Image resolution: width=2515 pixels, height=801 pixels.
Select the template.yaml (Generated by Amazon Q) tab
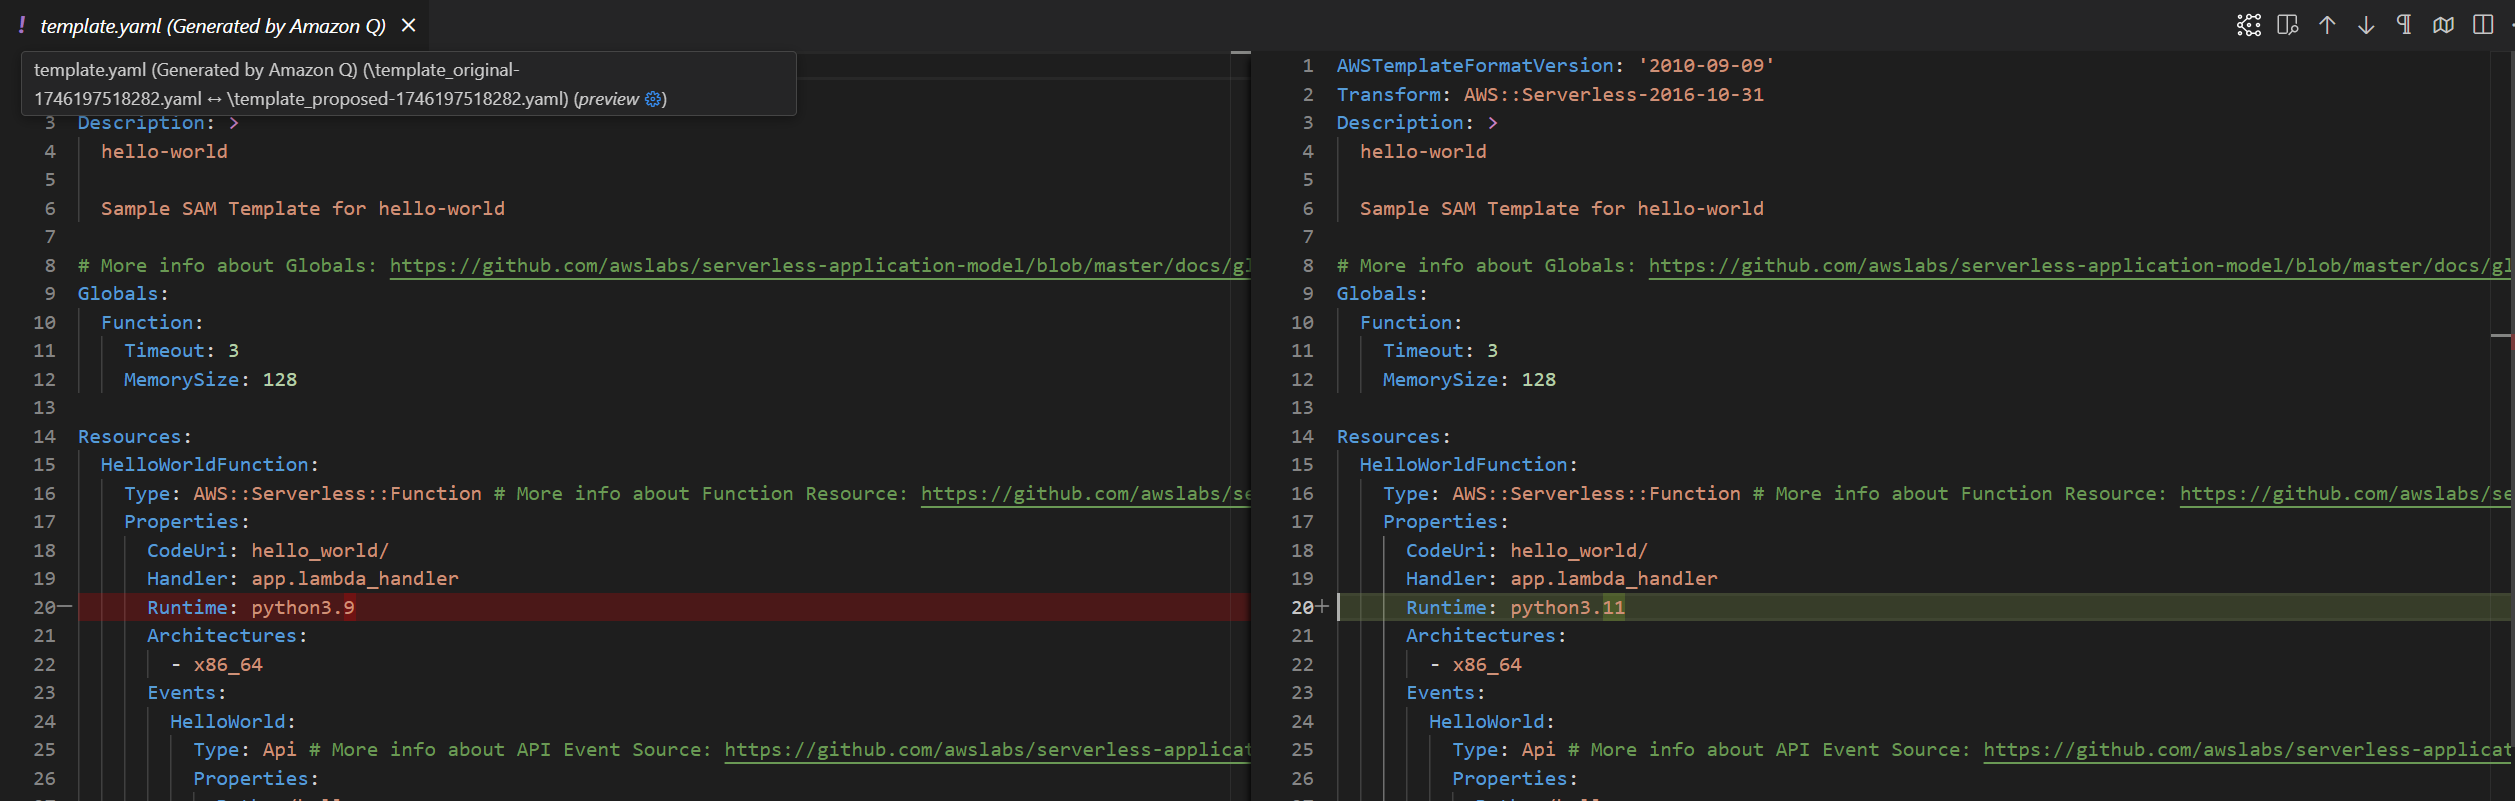coord(213,26)
